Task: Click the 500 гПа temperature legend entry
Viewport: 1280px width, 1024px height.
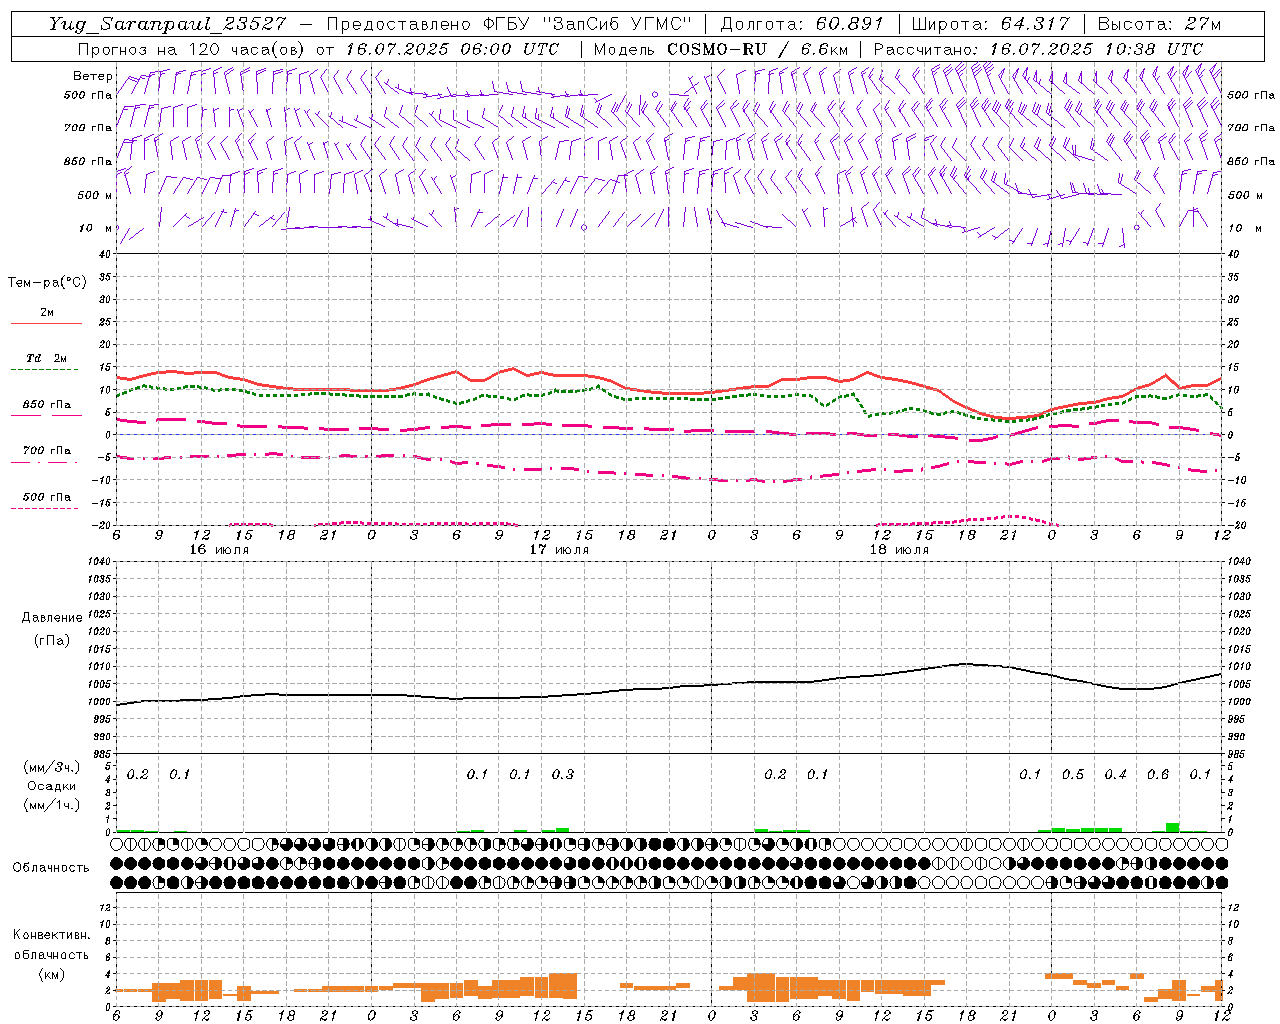Action: (47, 496)
